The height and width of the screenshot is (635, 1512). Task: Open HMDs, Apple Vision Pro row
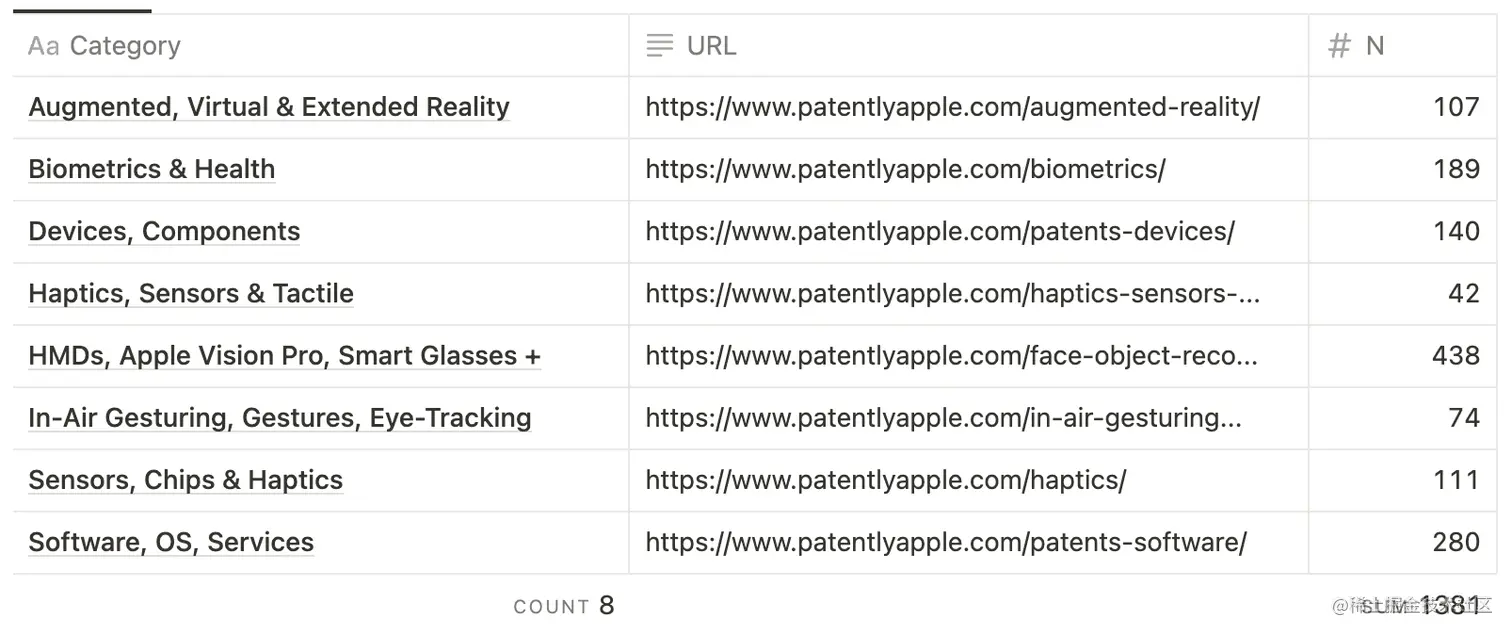(x=284, y=355)
